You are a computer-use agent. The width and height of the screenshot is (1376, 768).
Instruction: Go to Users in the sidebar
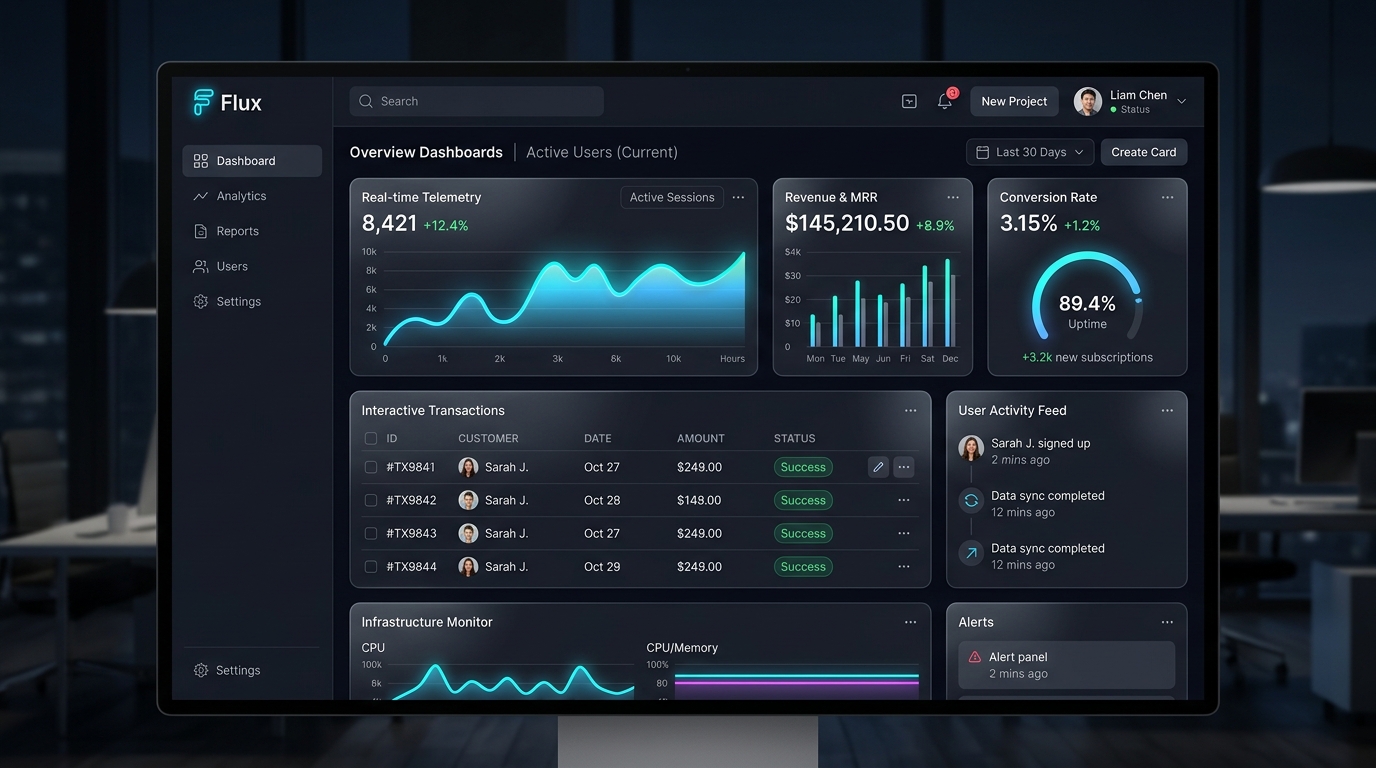click(x=252, y=266)
